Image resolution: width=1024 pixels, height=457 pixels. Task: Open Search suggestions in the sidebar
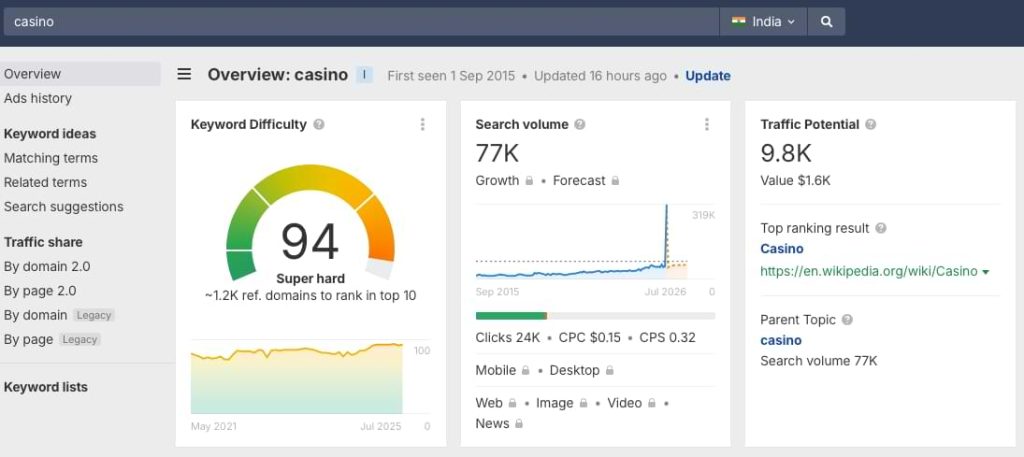click(x=63, y=207)
